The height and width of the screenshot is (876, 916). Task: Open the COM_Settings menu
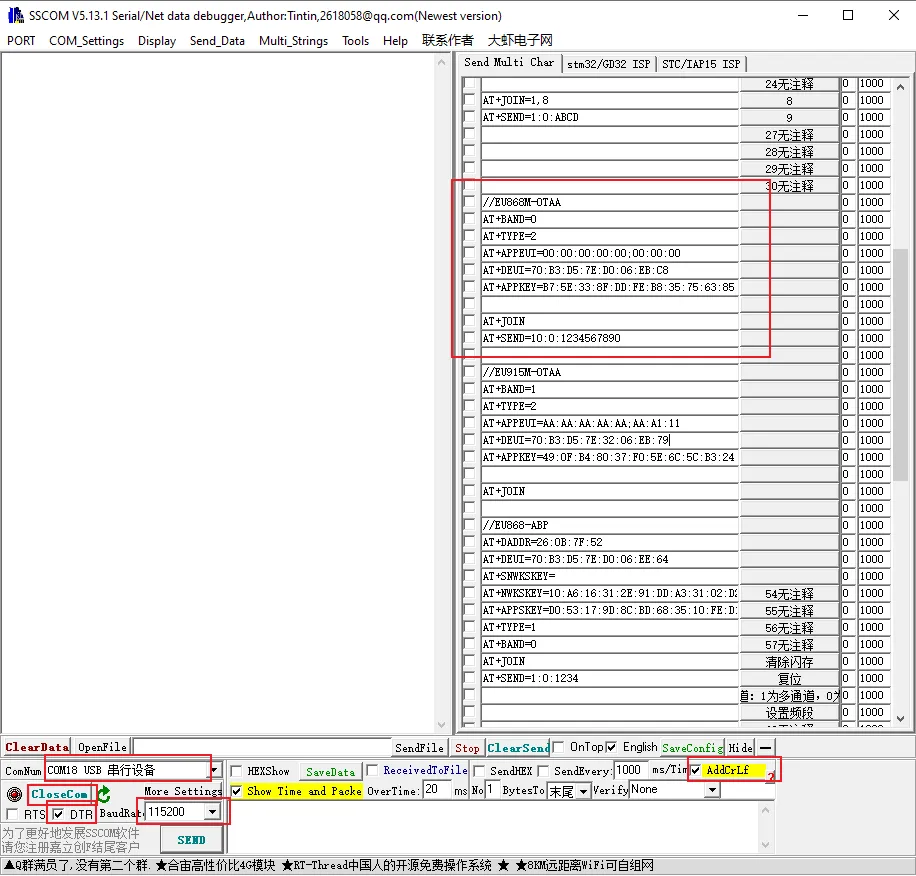(x=86, y=41)
